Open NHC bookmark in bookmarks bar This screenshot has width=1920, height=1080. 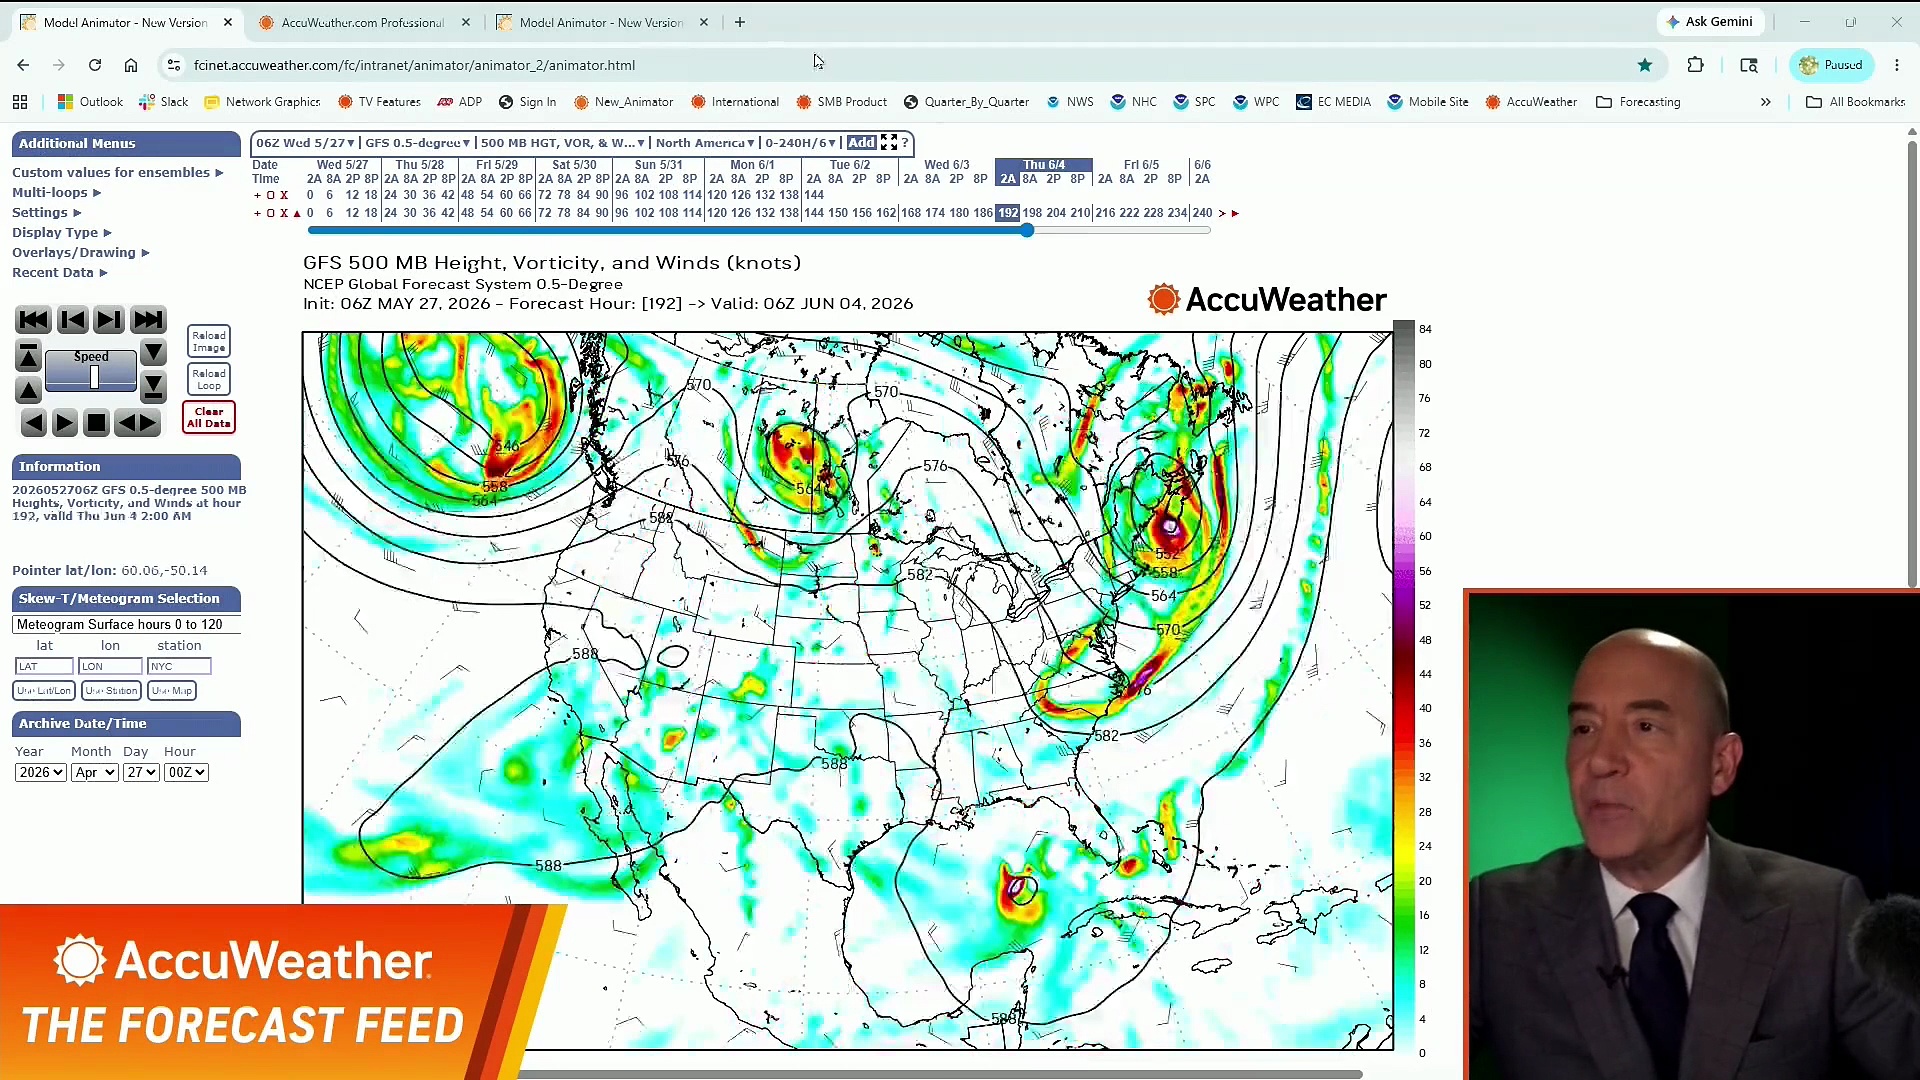[x=1133, y=102]
